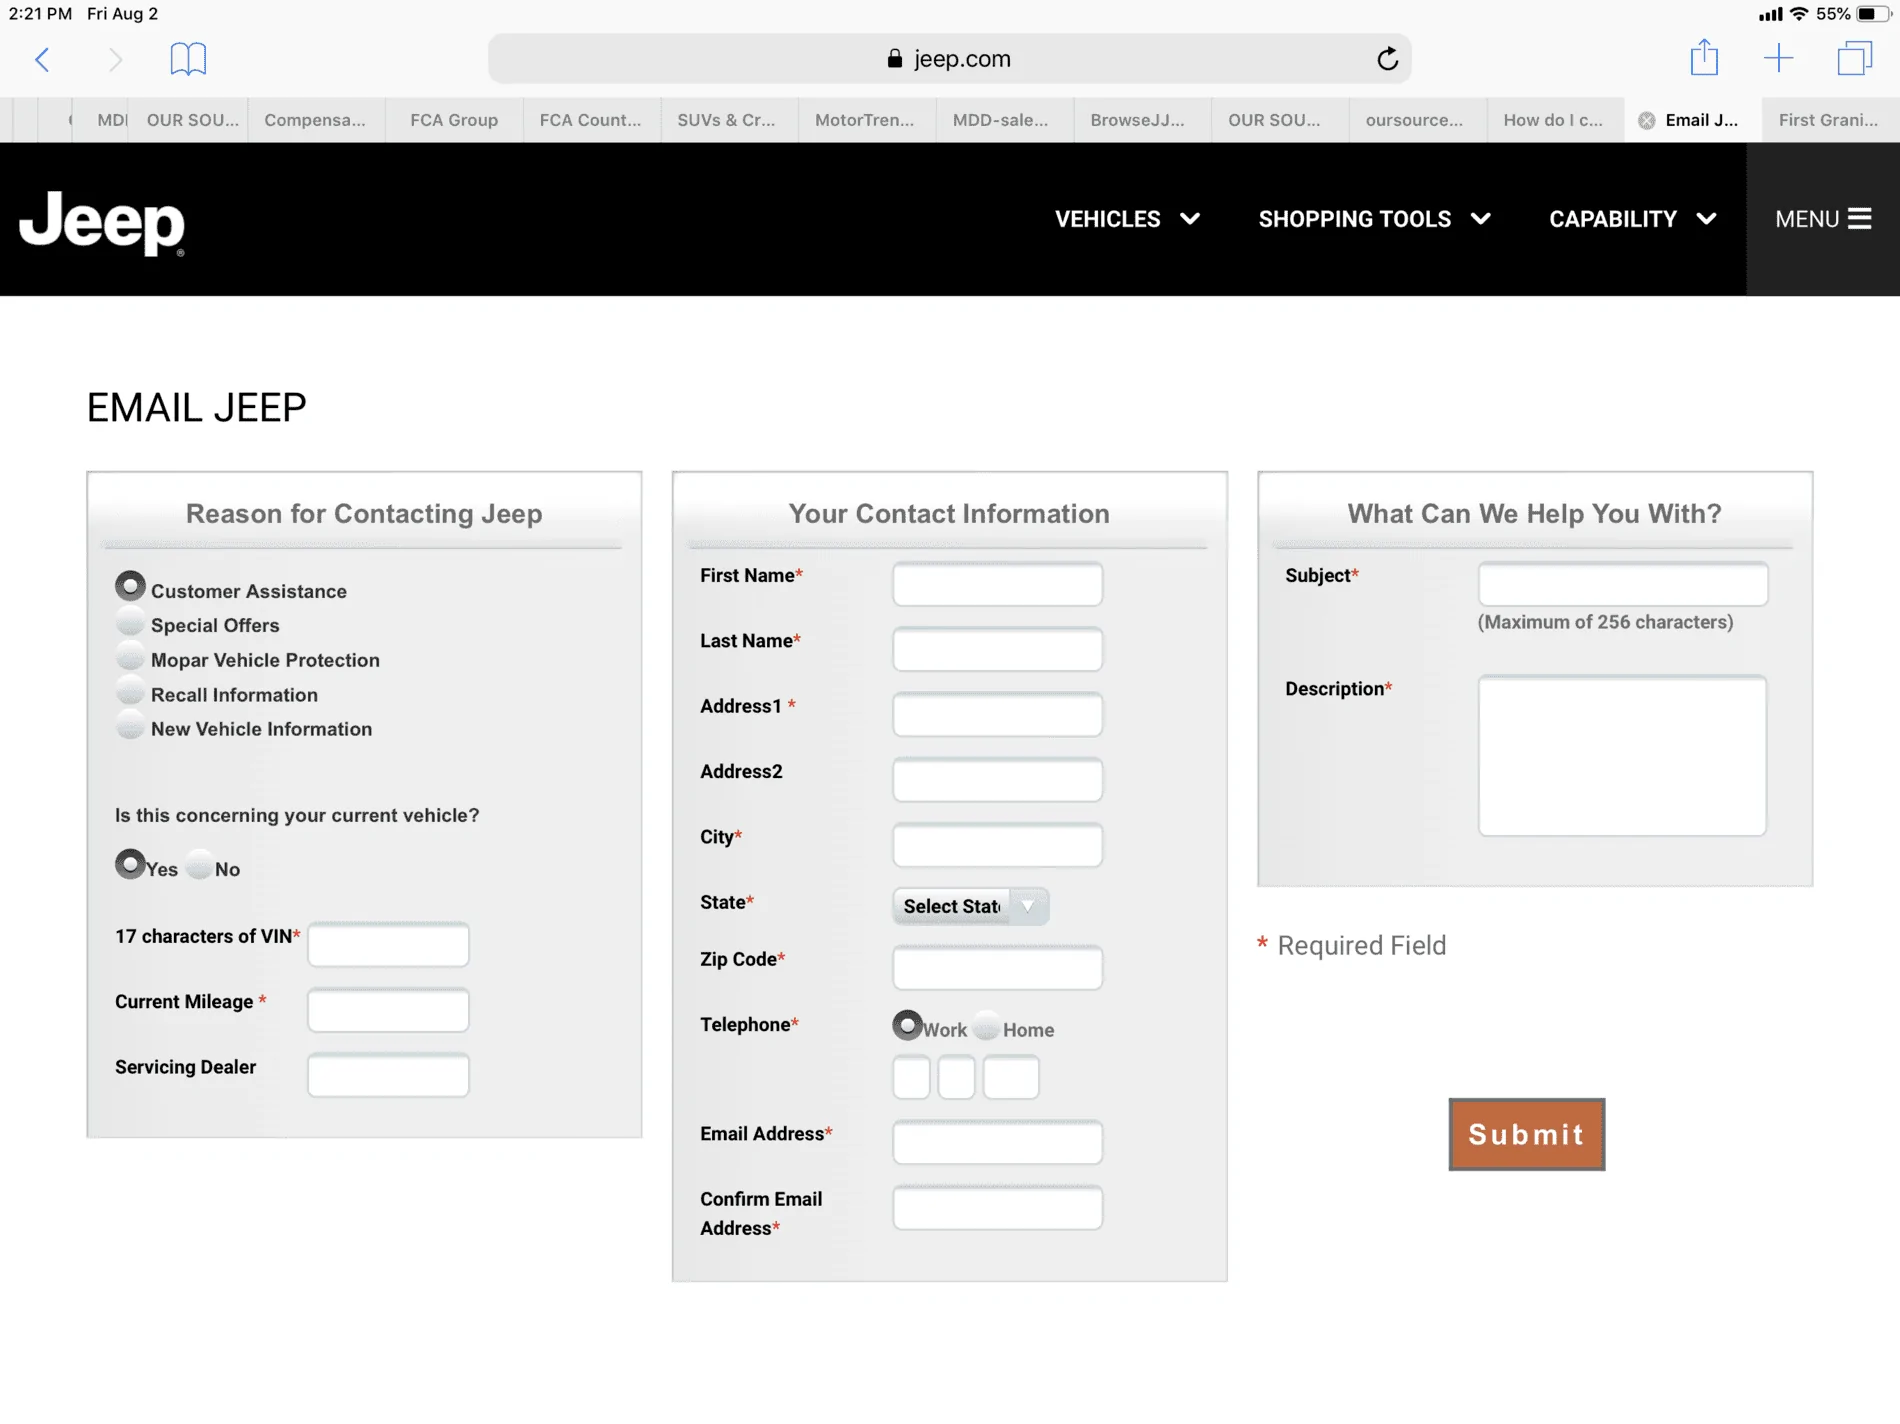Screen dimensions: 1900x1424
Task: Switch to MotorTren... tab
Action: click(x=864, y=120)
